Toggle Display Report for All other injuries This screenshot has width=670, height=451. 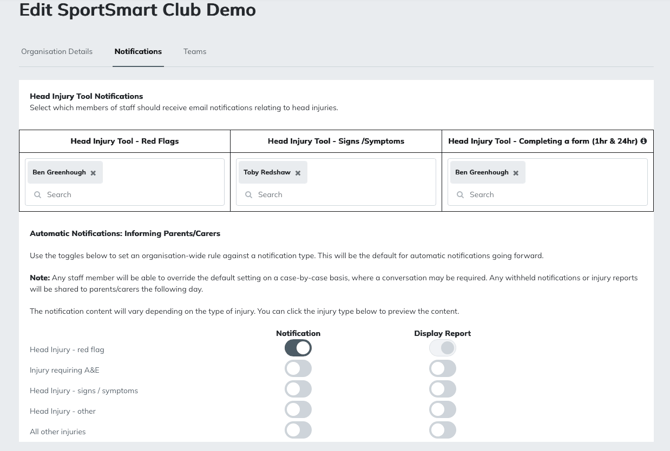(x=442, y=430)
